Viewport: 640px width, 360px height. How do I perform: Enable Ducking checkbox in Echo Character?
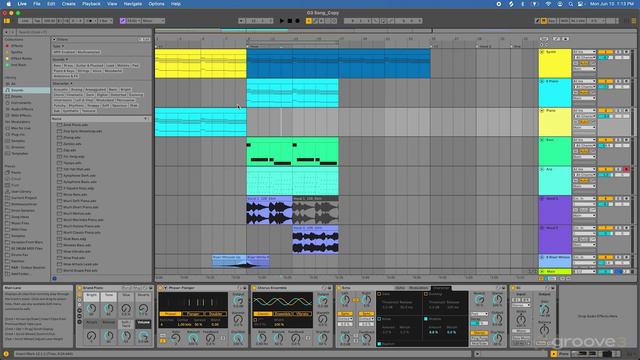click(x=426, y=294)
